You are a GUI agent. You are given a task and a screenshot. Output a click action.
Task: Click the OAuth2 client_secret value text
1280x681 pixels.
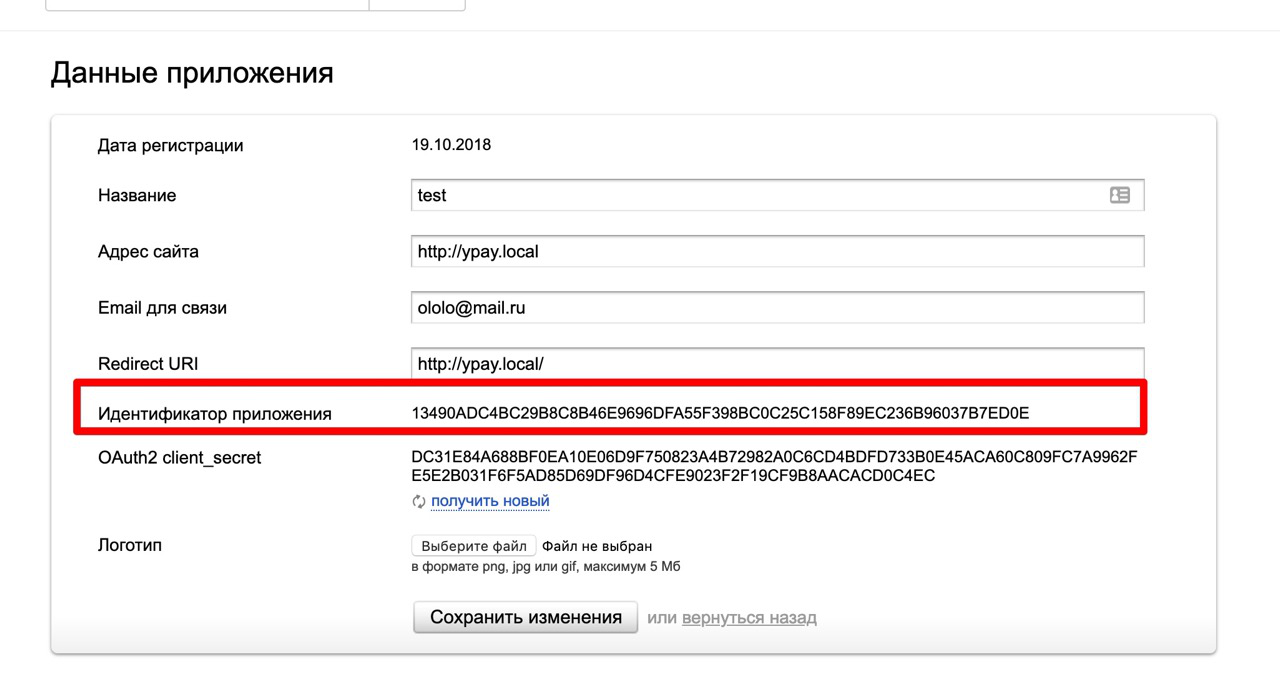click(775, 467)
